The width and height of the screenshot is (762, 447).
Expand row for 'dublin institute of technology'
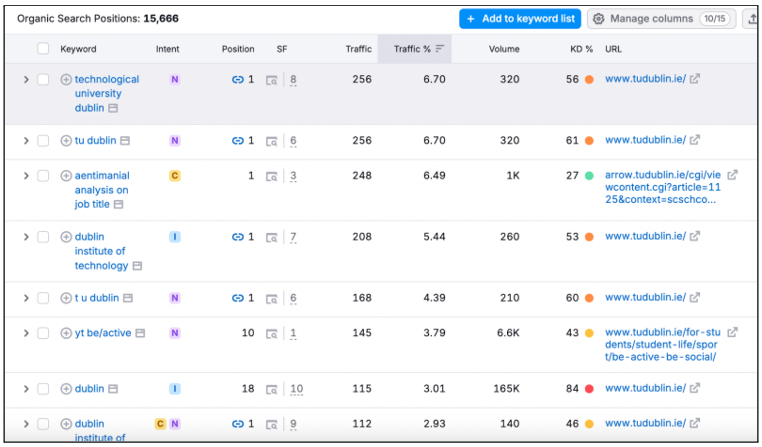click(26, 238)
